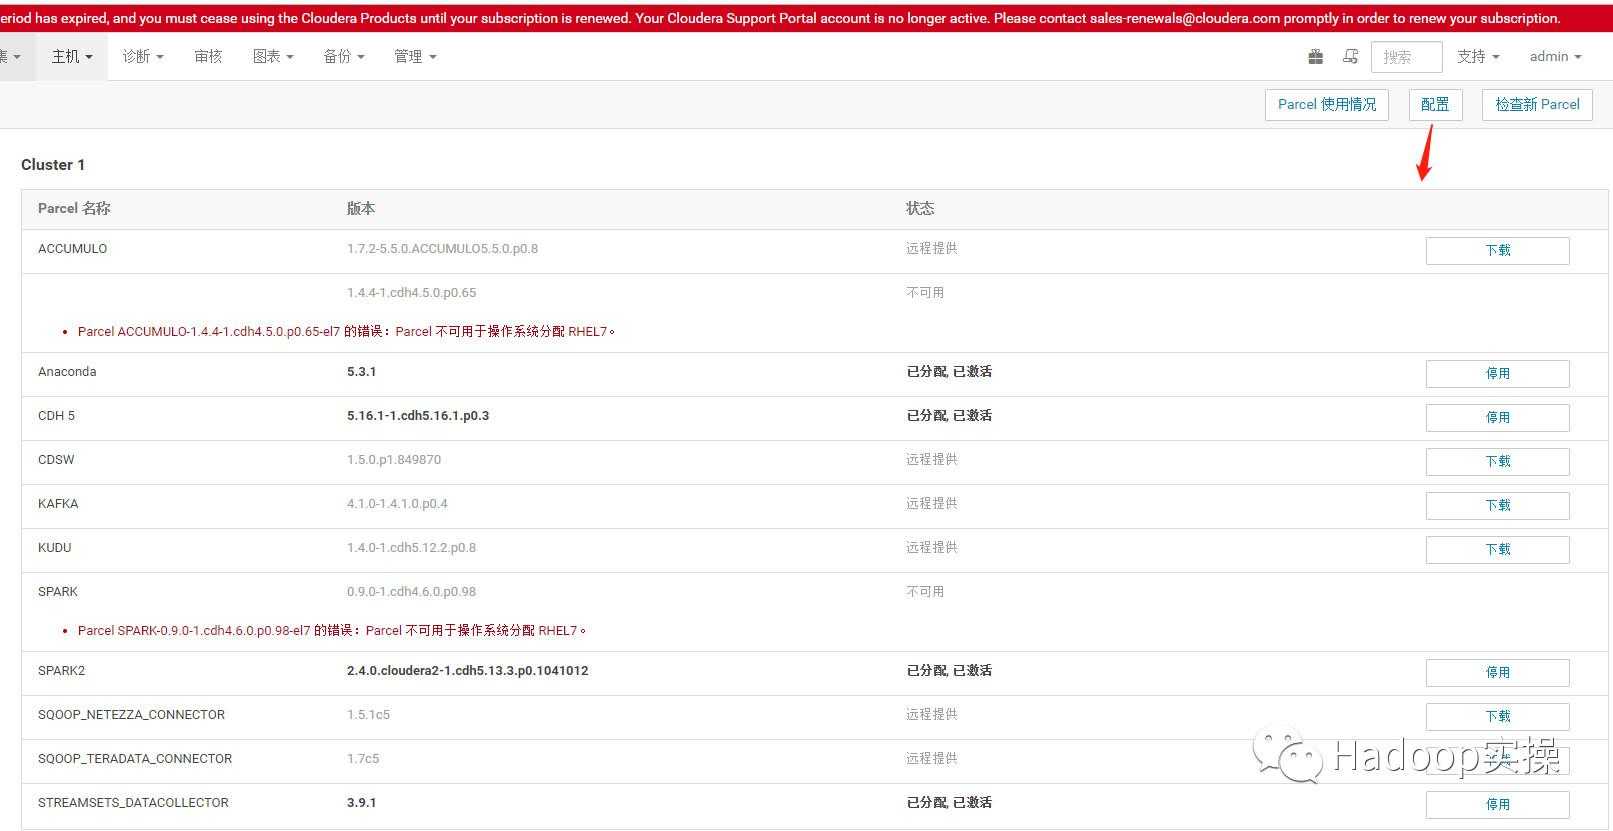This screenshot has width=1613, height=831.
Task: Open the admin user dropdown
Action: pyautogui.click(x=1555, y=57)
